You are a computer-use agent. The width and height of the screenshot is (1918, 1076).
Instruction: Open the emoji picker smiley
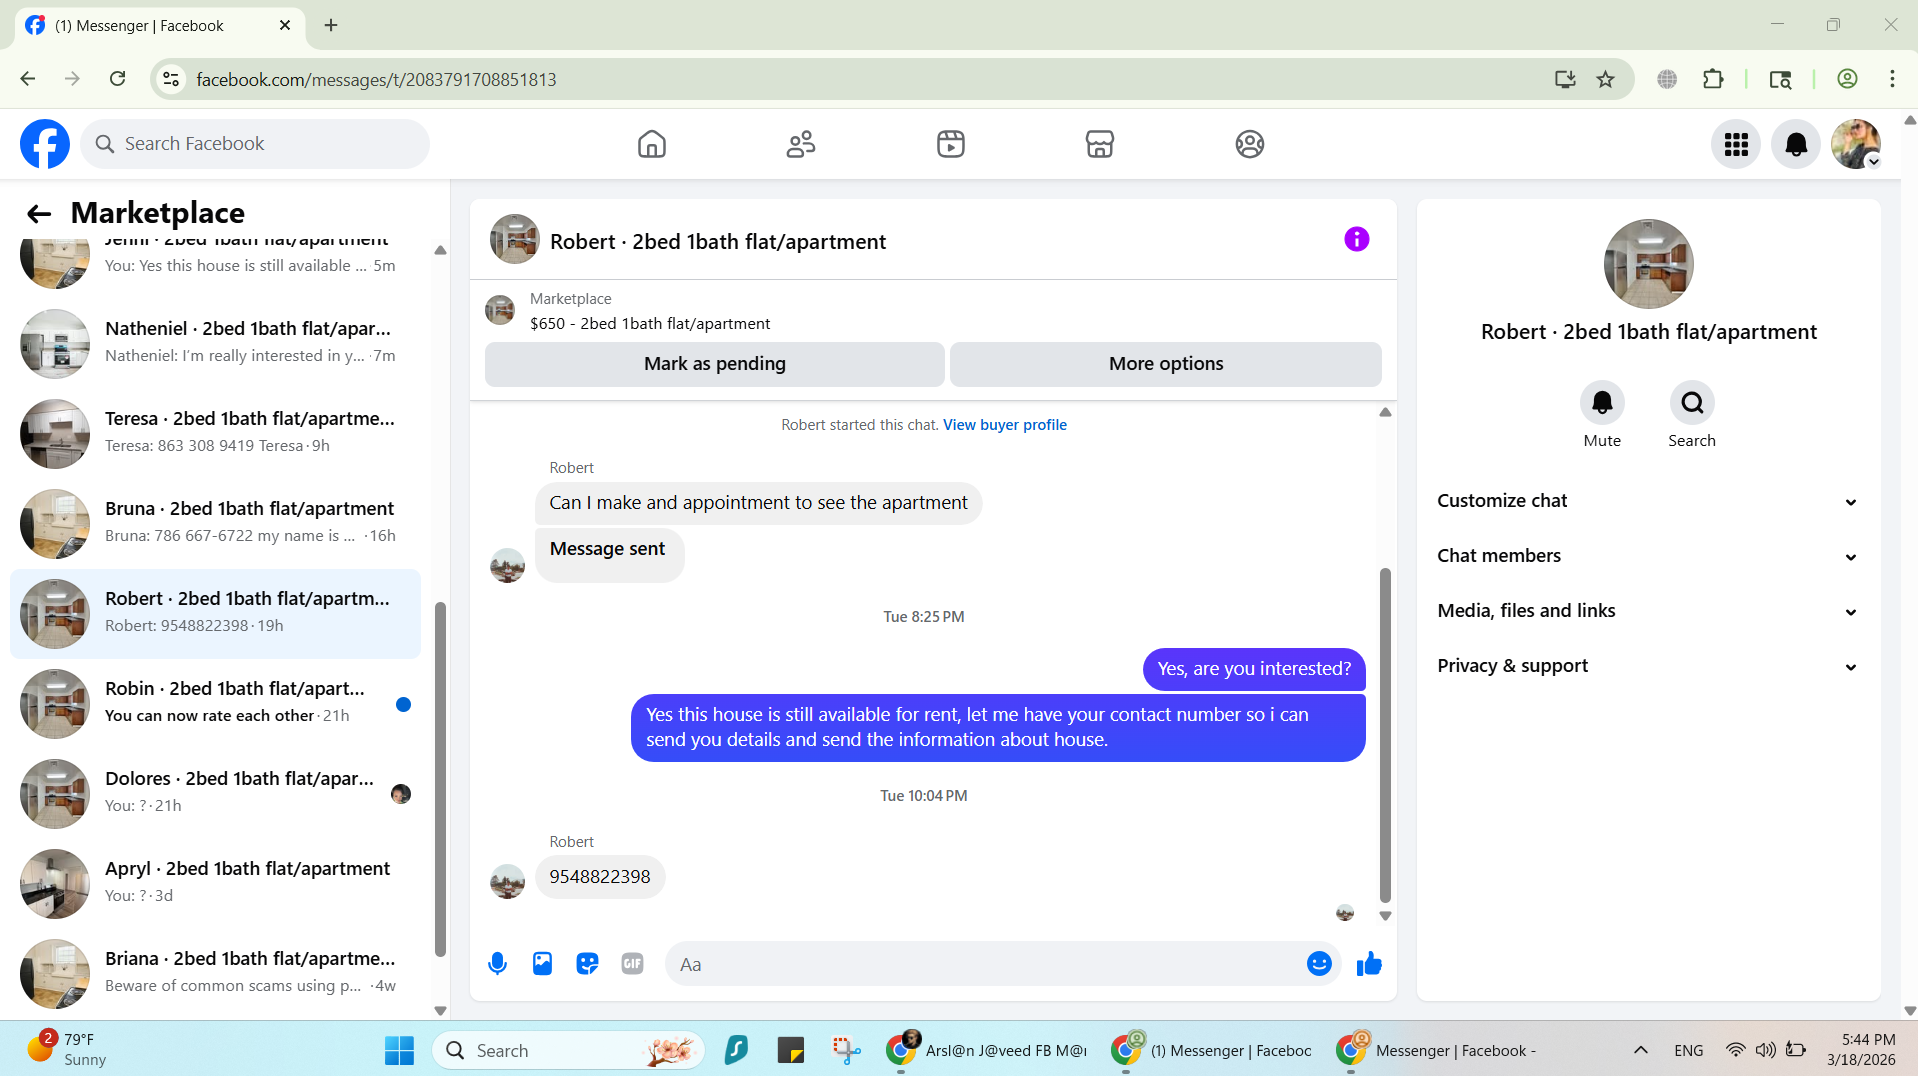[x=1319, y=964]
